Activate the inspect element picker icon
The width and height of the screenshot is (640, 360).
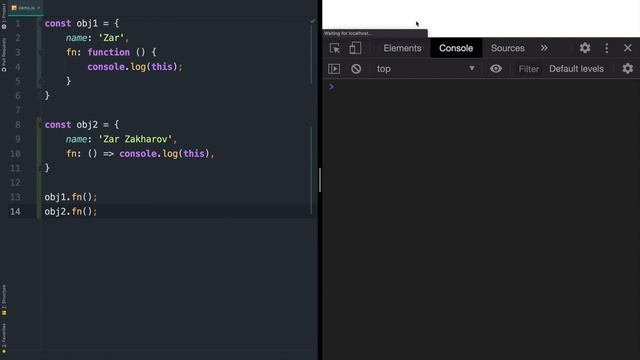coord(335,48)
